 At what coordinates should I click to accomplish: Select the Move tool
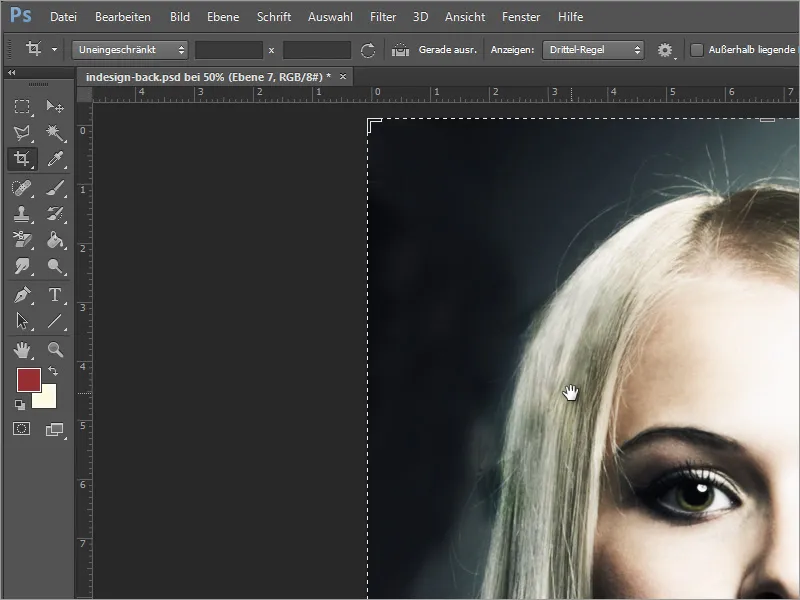tap(55, 106)
